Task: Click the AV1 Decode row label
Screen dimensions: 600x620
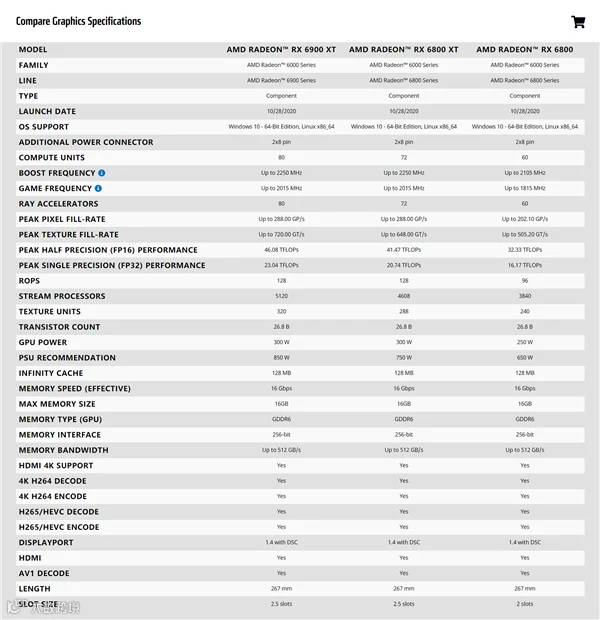Action: tap(44, 574)
